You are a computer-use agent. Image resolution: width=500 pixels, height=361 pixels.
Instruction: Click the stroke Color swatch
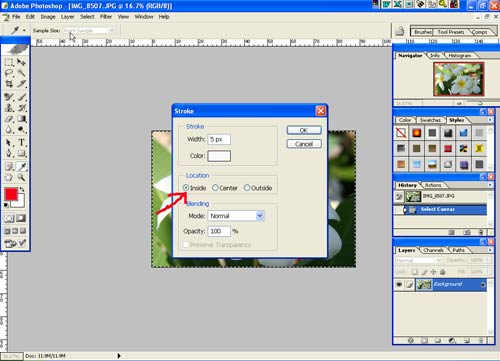219,156
